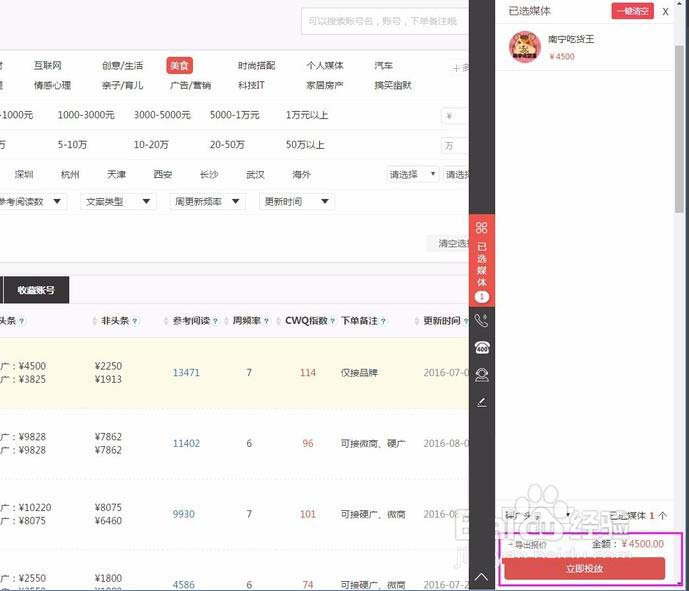
Task: Click the phone callback icon in sidebar
Action: [x=482, y=321]
